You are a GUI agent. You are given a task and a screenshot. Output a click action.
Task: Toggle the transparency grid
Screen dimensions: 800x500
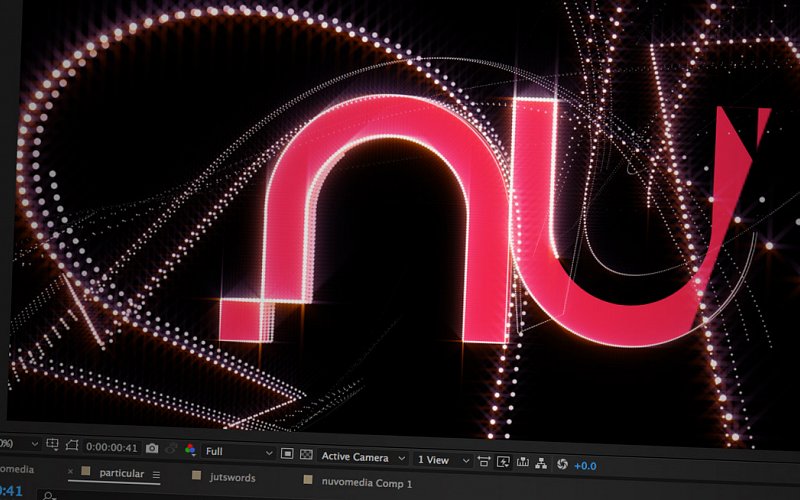tap(306, 454)
